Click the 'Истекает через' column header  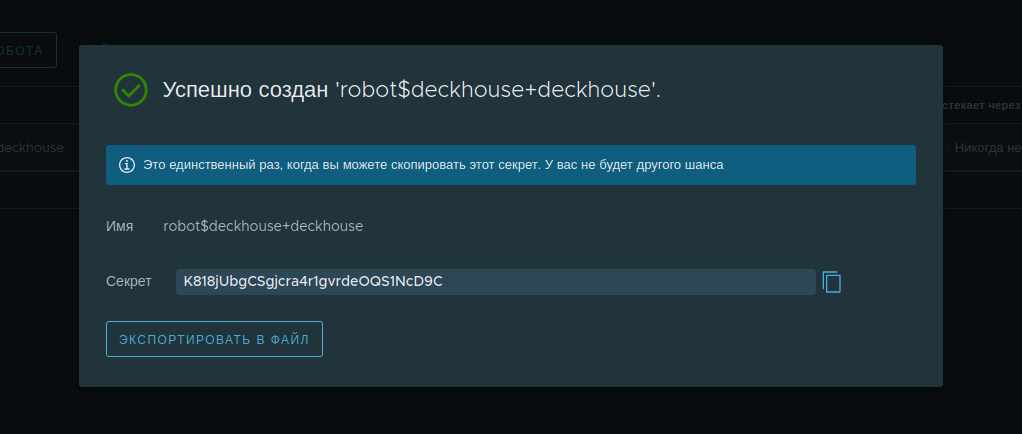coord(982,105)
